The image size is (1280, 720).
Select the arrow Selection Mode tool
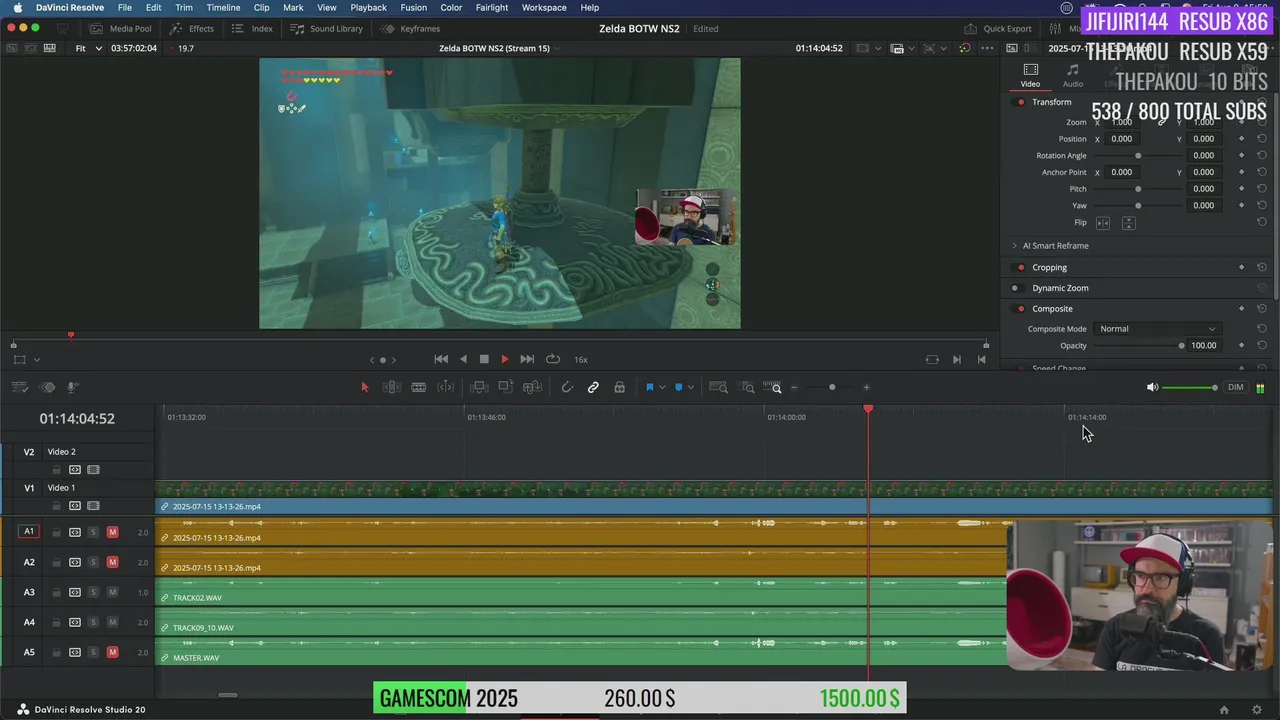365,388
